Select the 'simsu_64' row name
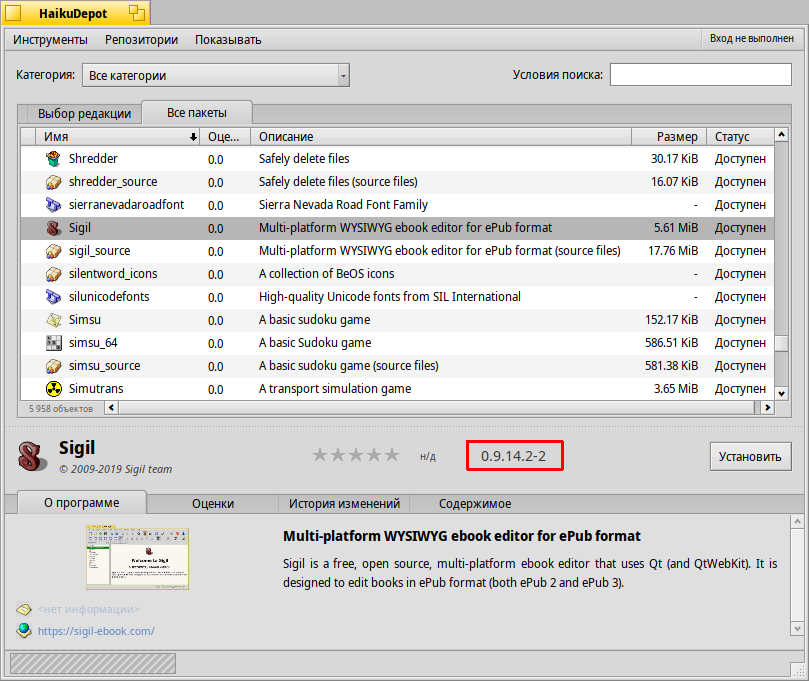This screenshot has height=681, width=809. pos(93,343)
